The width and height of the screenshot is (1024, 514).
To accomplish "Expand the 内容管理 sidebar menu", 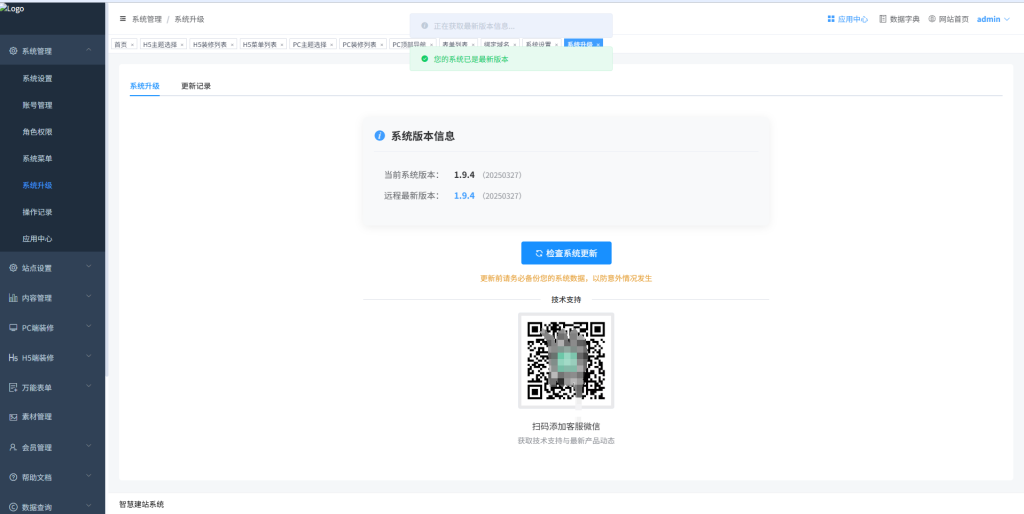I will (52, 298).
